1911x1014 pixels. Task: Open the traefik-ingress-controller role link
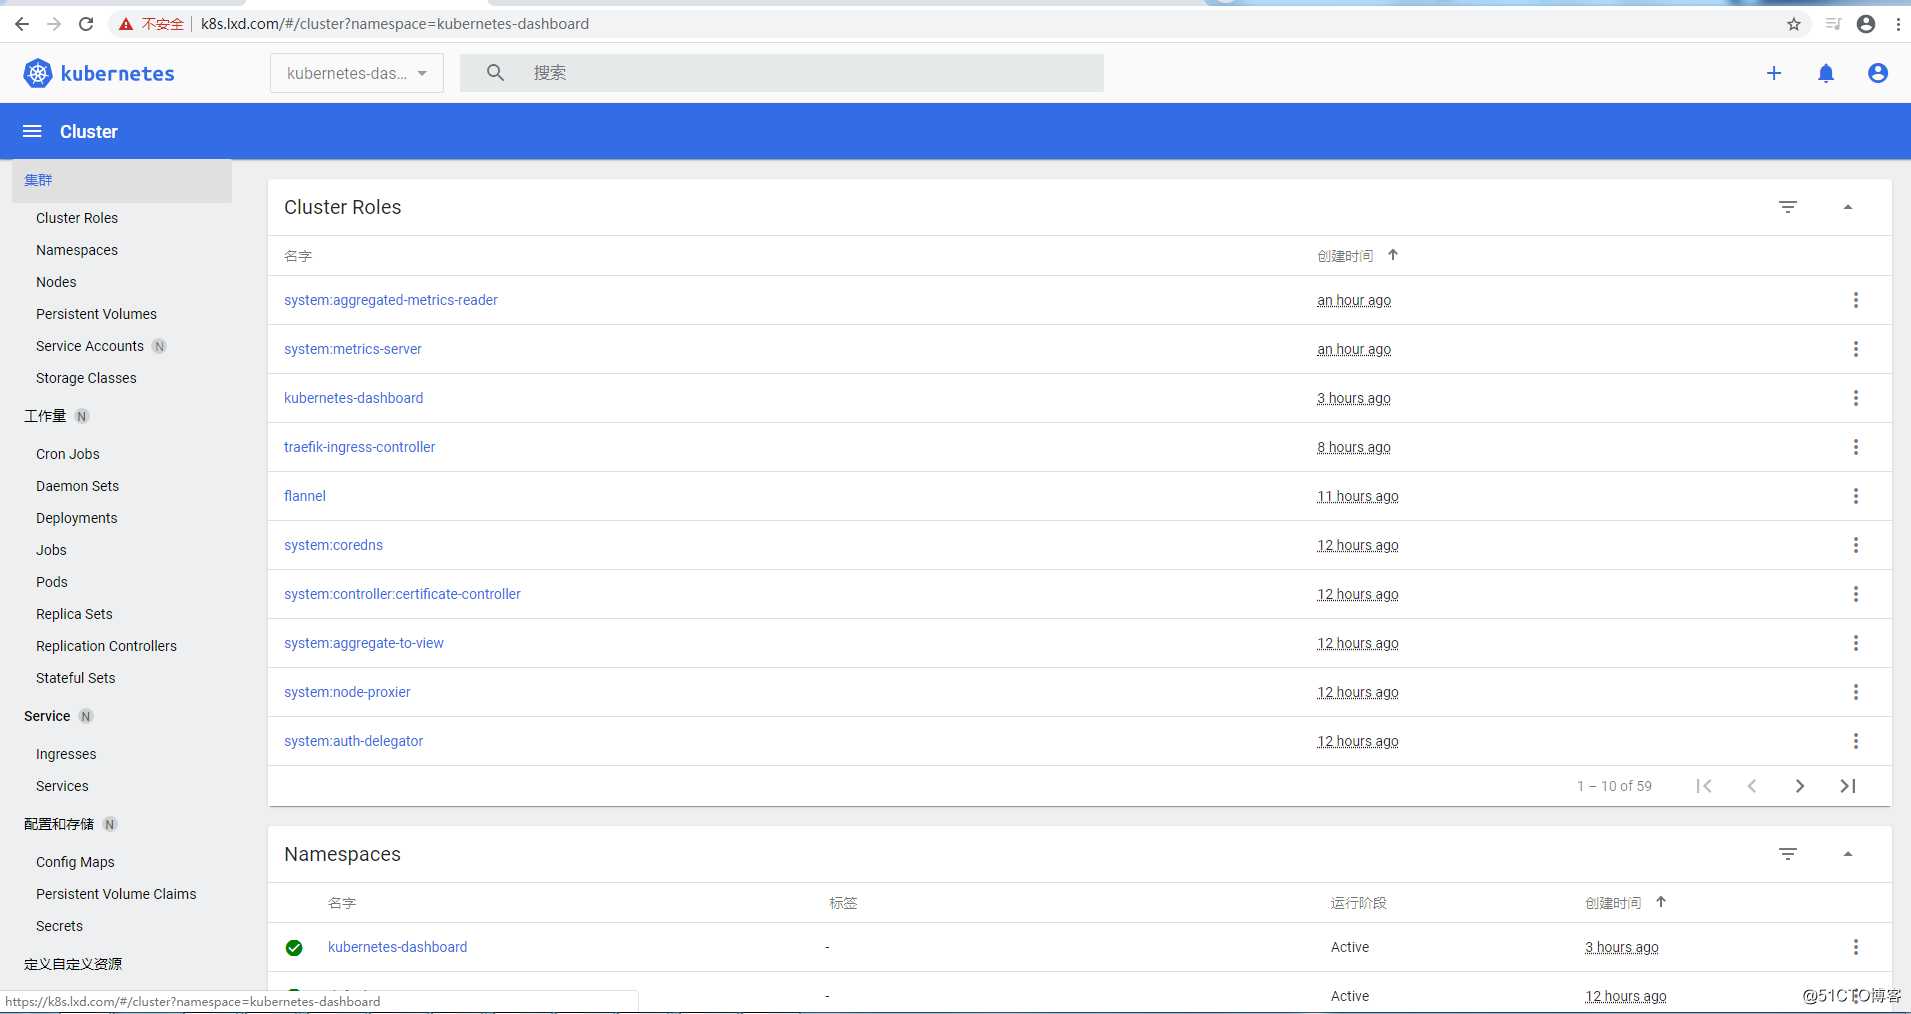coord(360,447)
